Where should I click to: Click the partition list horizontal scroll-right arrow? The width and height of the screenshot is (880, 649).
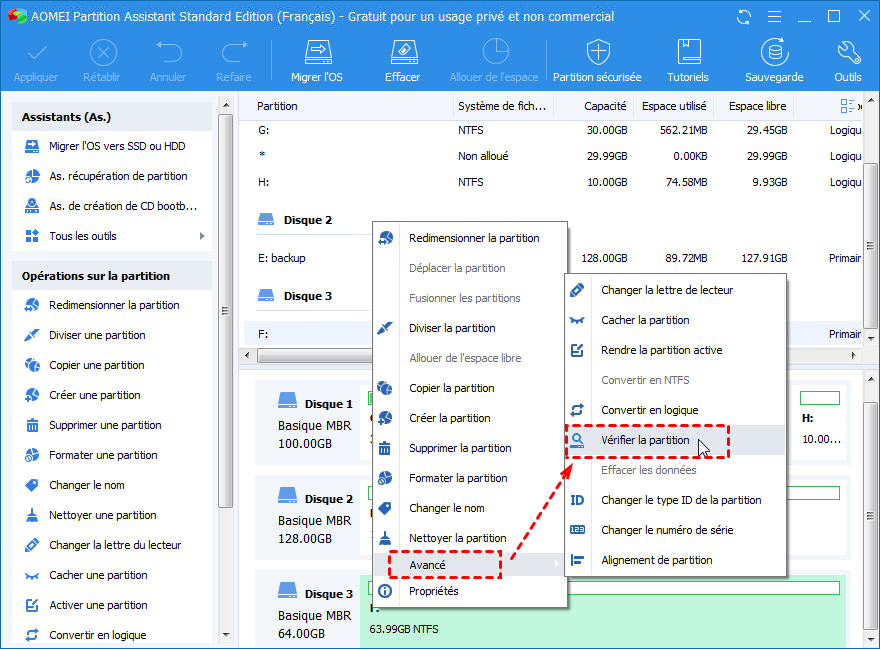tap(854, 355)
